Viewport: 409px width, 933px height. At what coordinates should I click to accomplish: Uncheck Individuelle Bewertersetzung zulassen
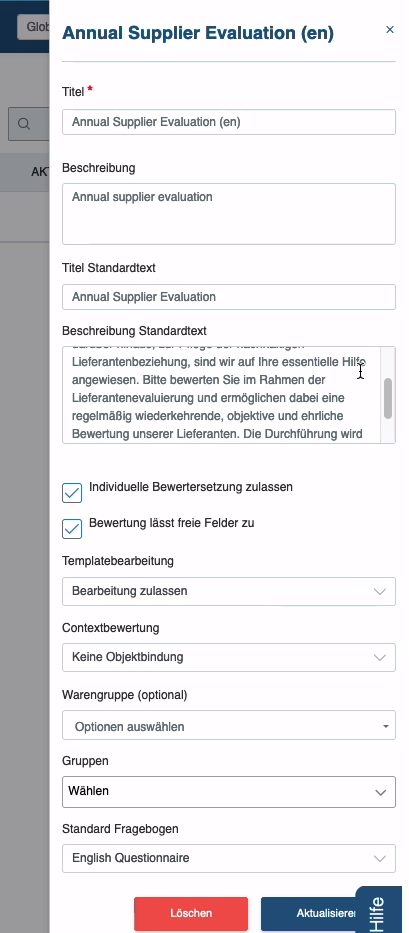[x=72, y=493]
